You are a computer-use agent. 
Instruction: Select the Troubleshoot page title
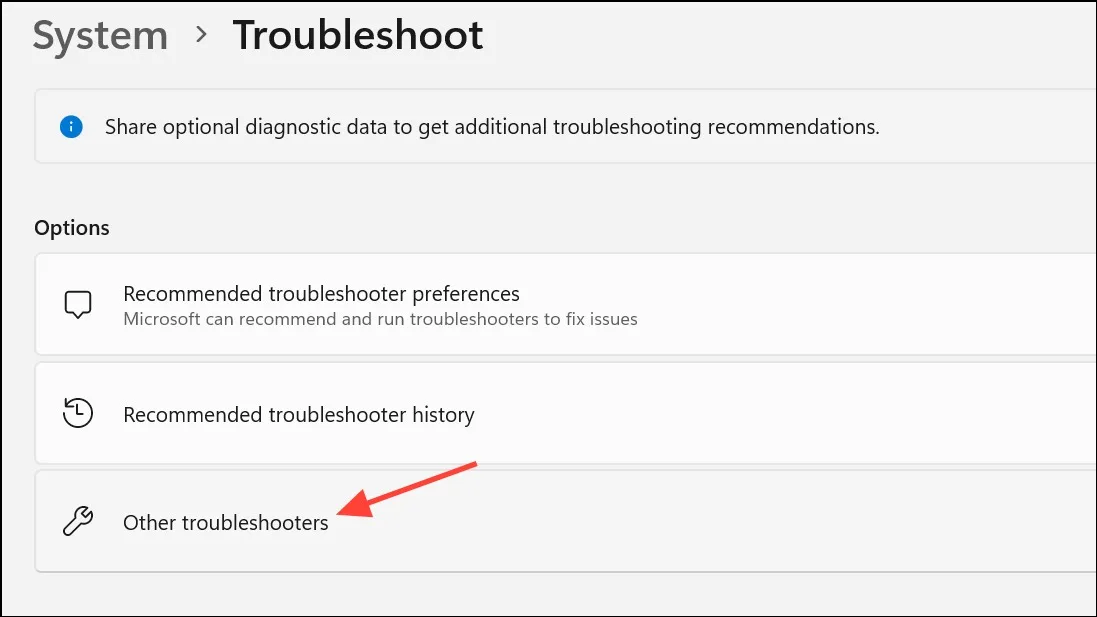click(358, 35)
